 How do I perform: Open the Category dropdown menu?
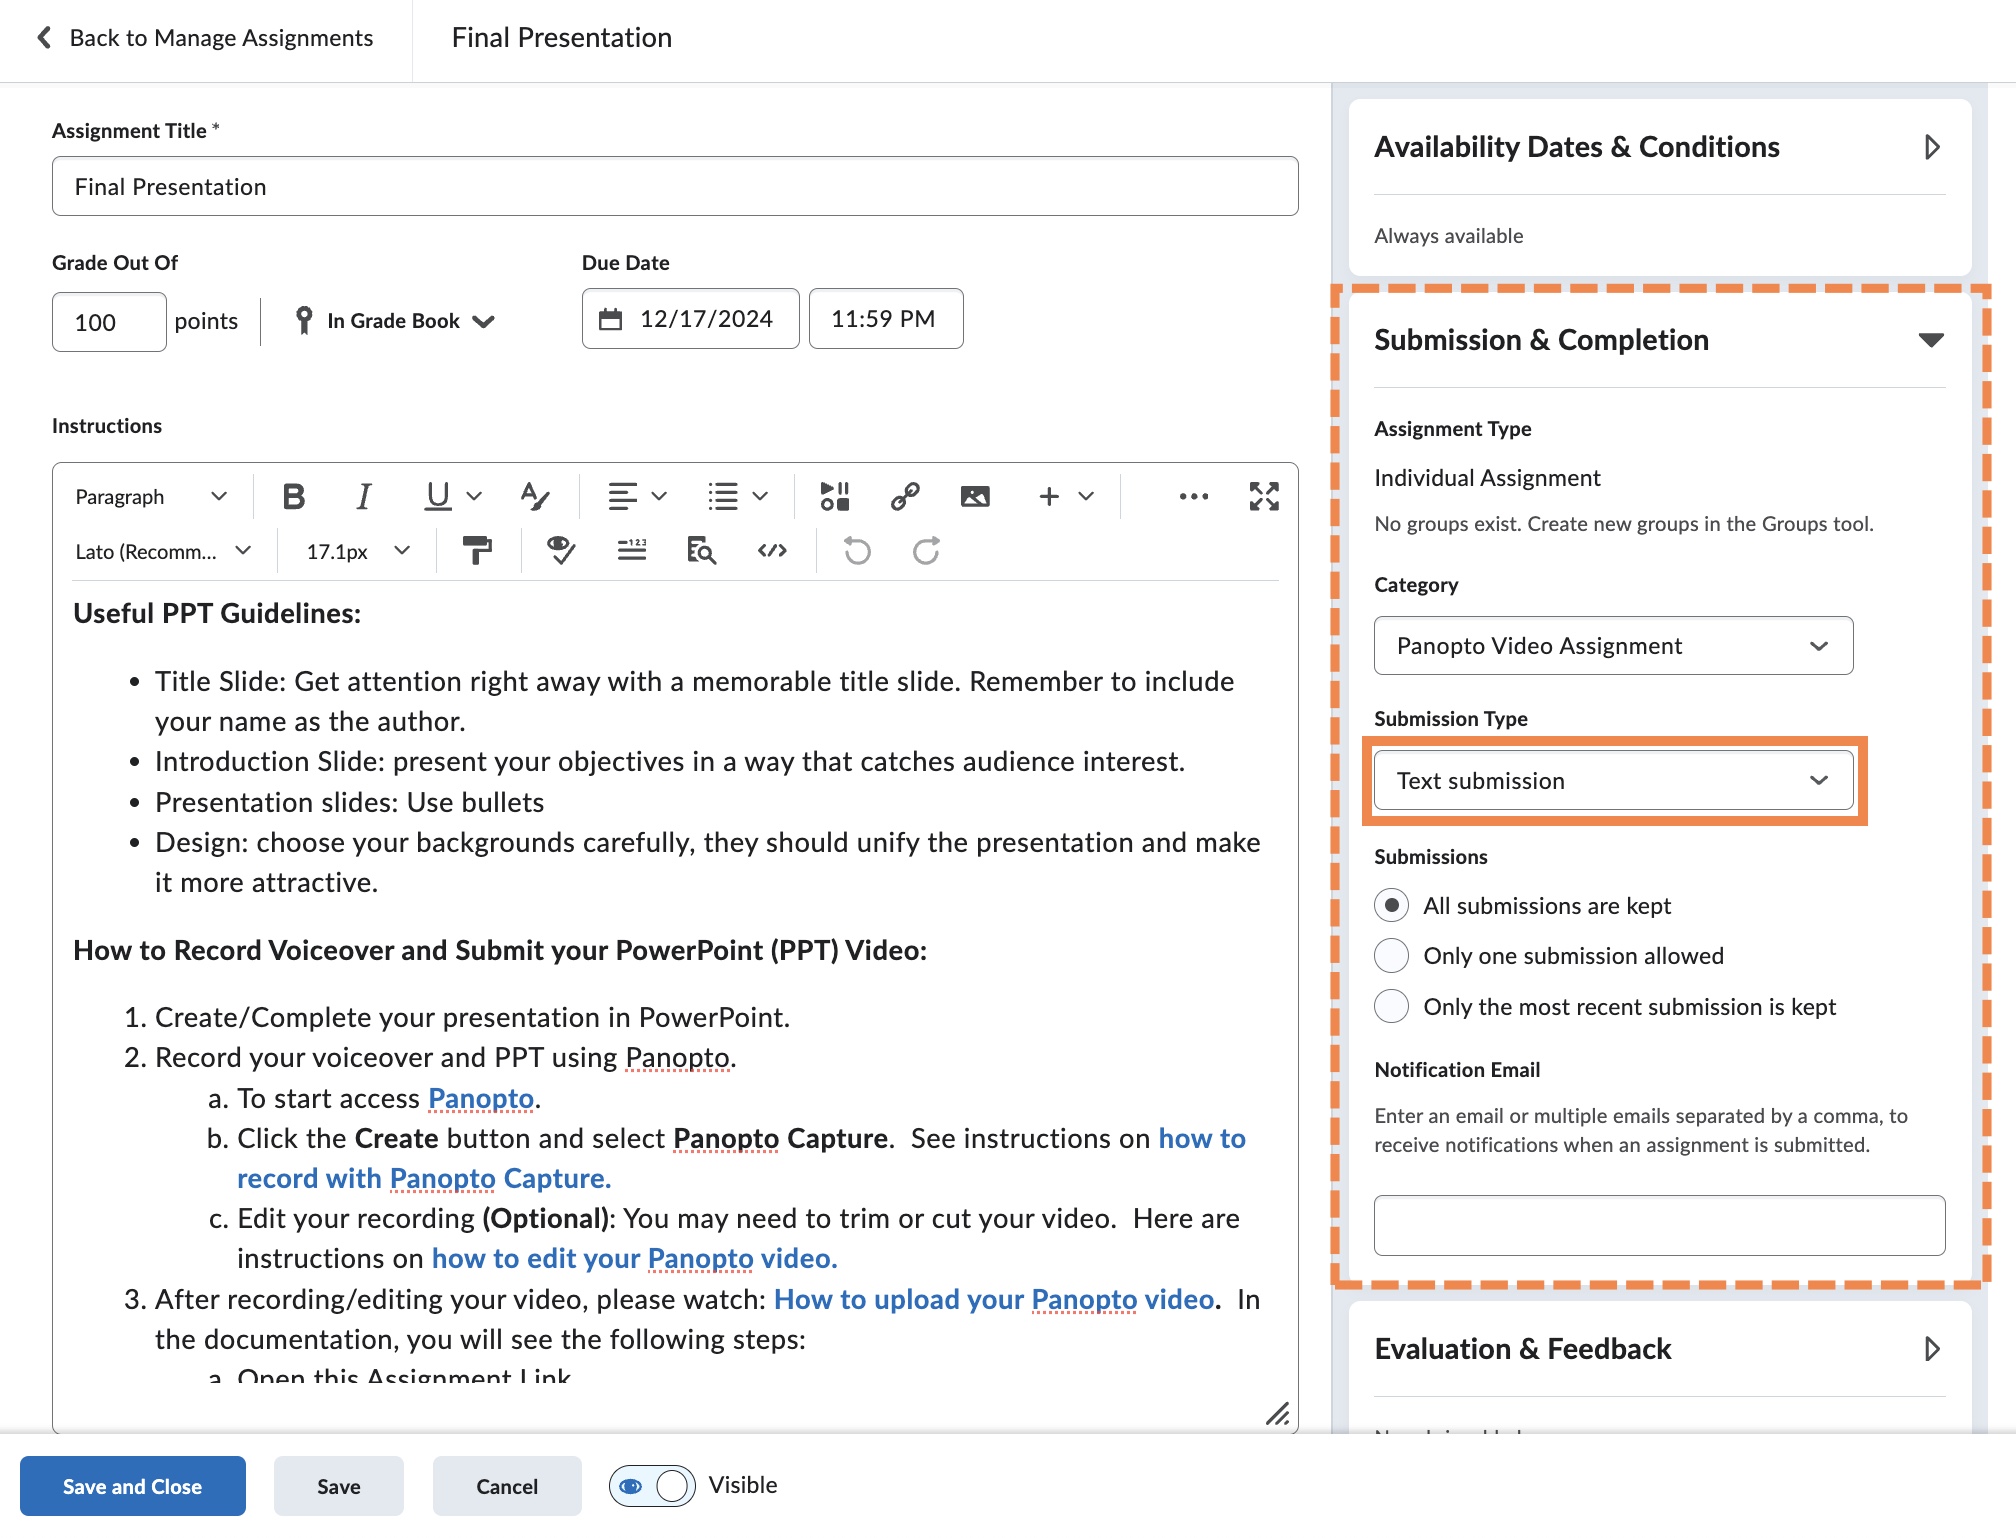pos(1614,643)
